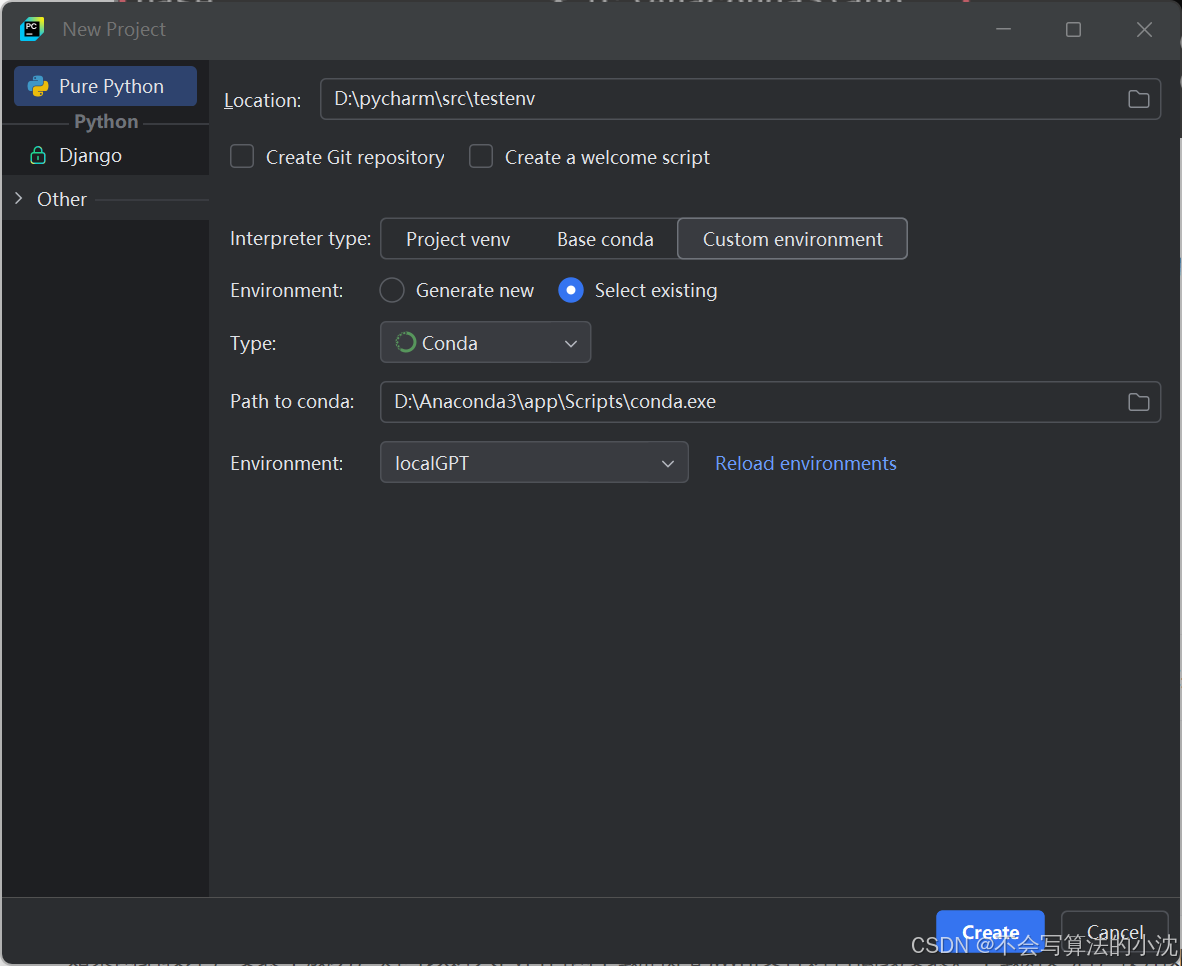1182x966 pixels.
Task: Select Pure Python project type
Action: pyautogui.click(x=106, y=86)
